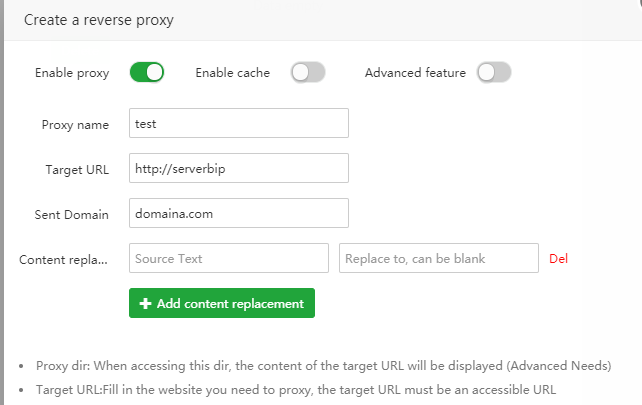Click the 'Sent Domain' field label

click(x=72, y=215)
